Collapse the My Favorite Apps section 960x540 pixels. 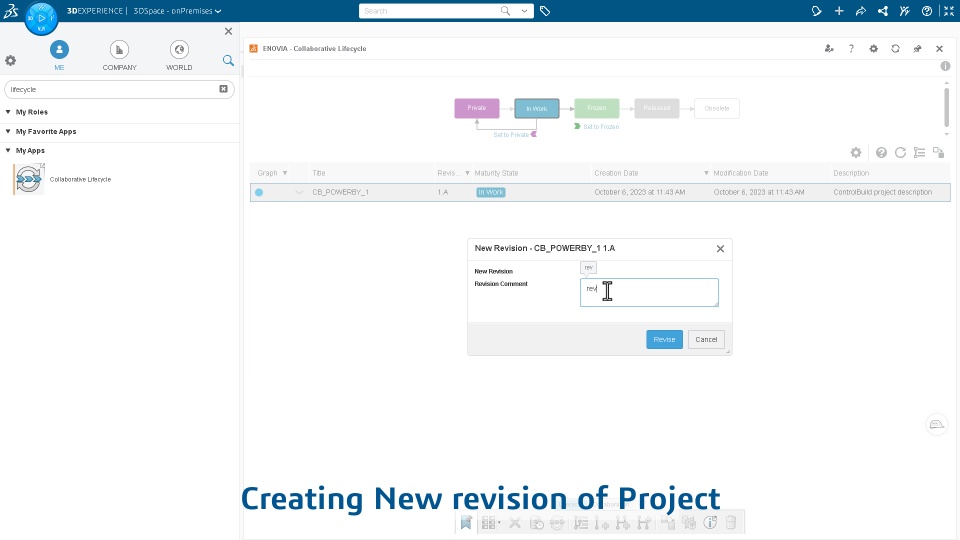tap(8, 132)
